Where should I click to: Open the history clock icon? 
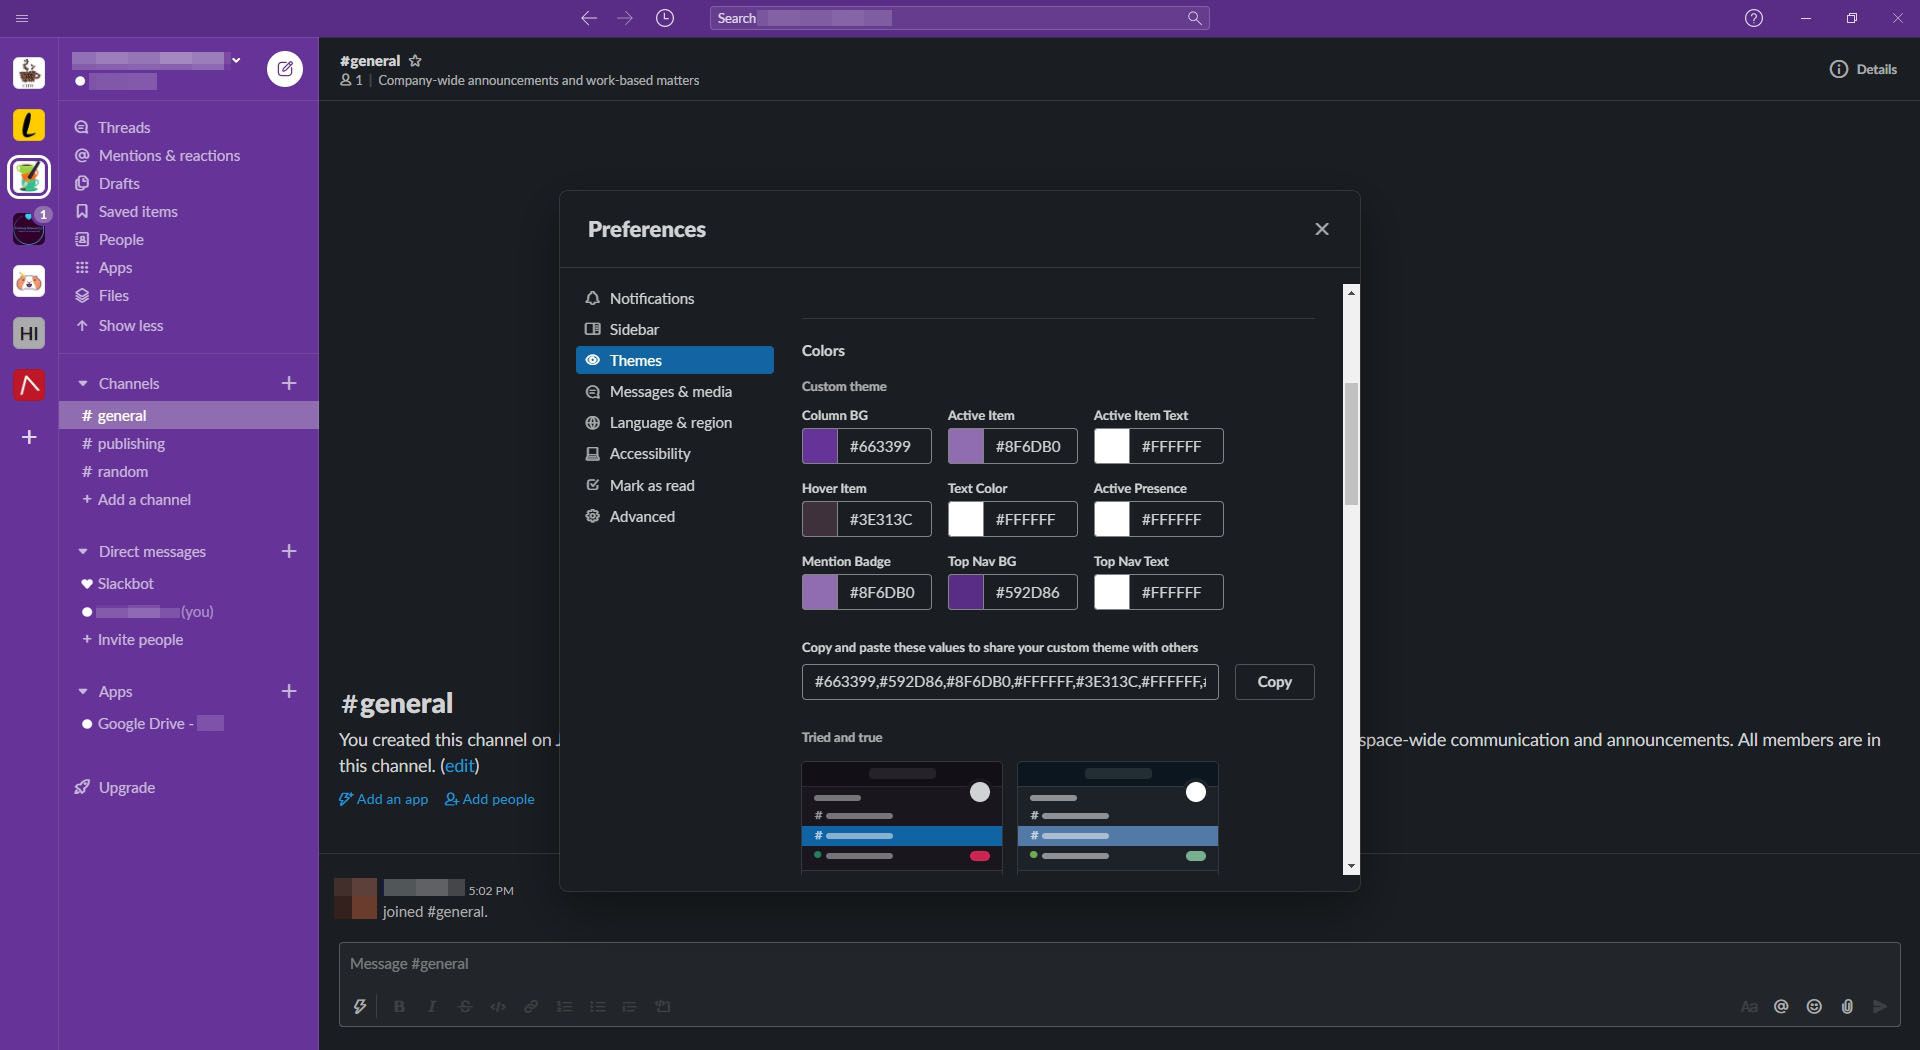(x=665, y=18)
